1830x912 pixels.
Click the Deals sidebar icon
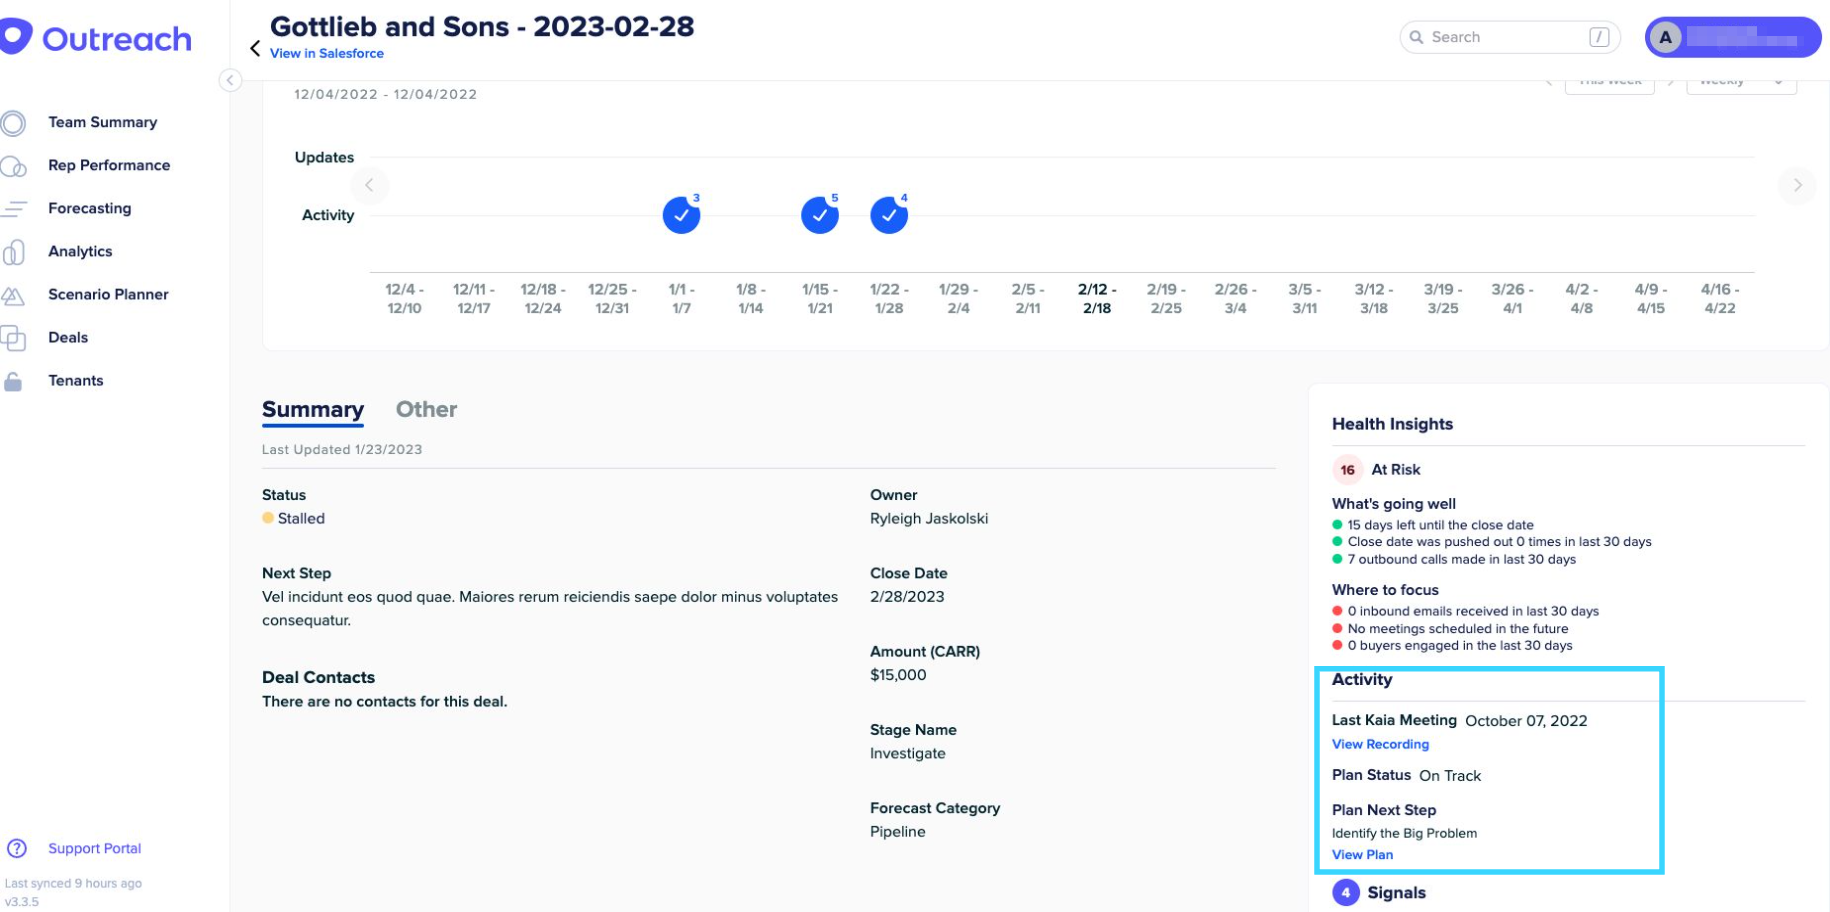[13, 338]
